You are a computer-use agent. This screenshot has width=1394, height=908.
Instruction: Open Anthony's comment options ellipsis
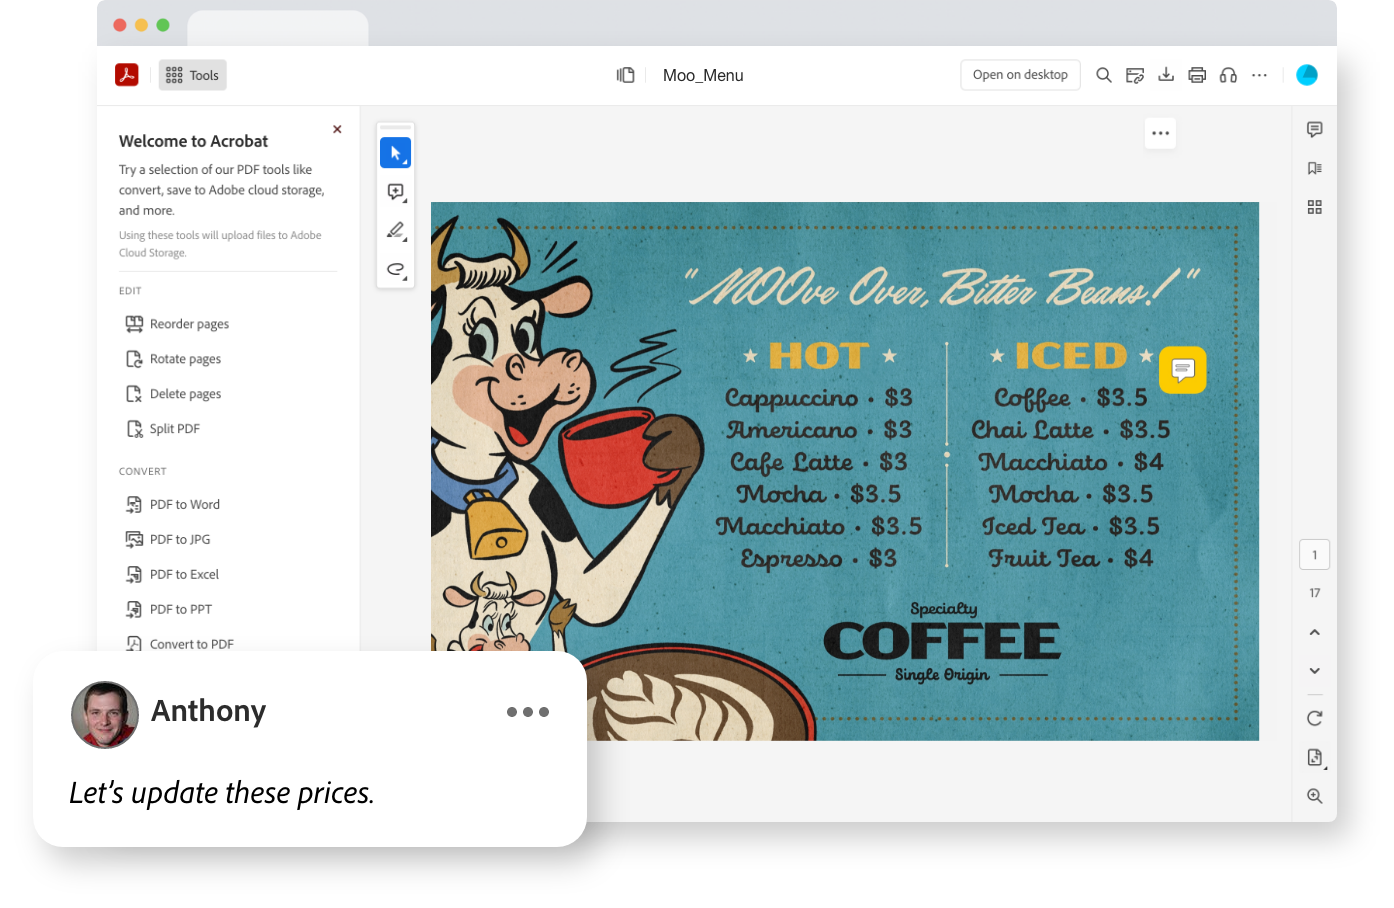(528, 712)
